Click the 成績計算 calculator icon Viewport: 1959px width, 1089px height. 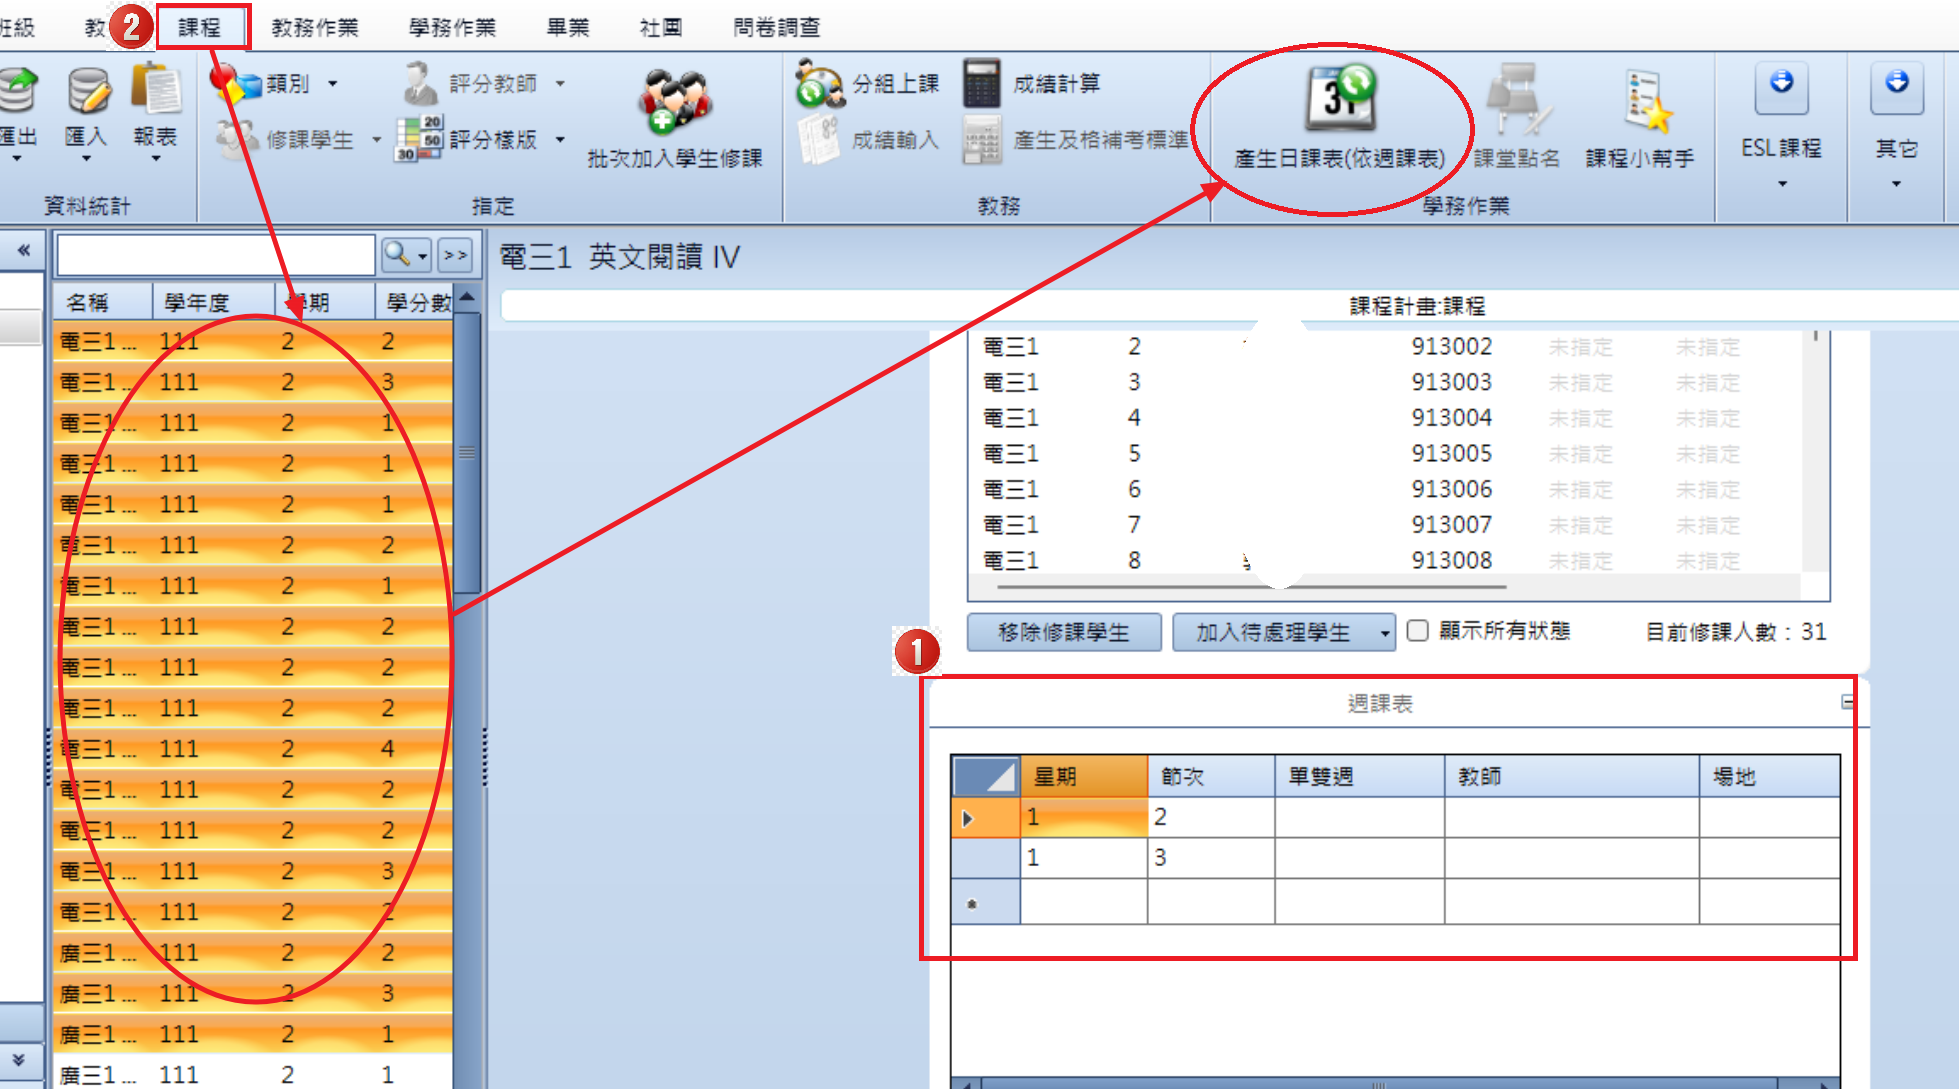click(x=982, y=84)
